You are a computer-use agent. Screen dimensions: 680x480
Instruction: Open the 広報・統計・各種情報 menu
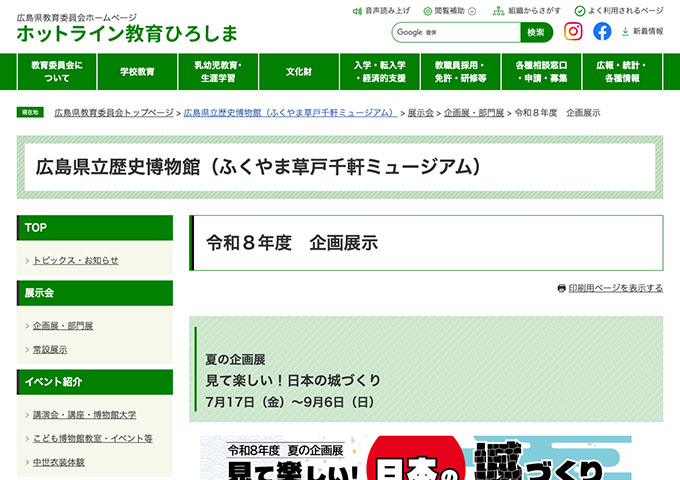click(x=622, y=72)
